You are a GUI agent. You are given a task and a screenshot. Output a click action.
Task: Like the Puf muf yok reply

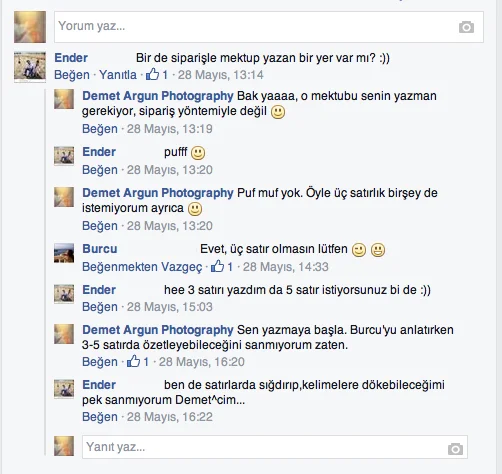click(100, 226)
